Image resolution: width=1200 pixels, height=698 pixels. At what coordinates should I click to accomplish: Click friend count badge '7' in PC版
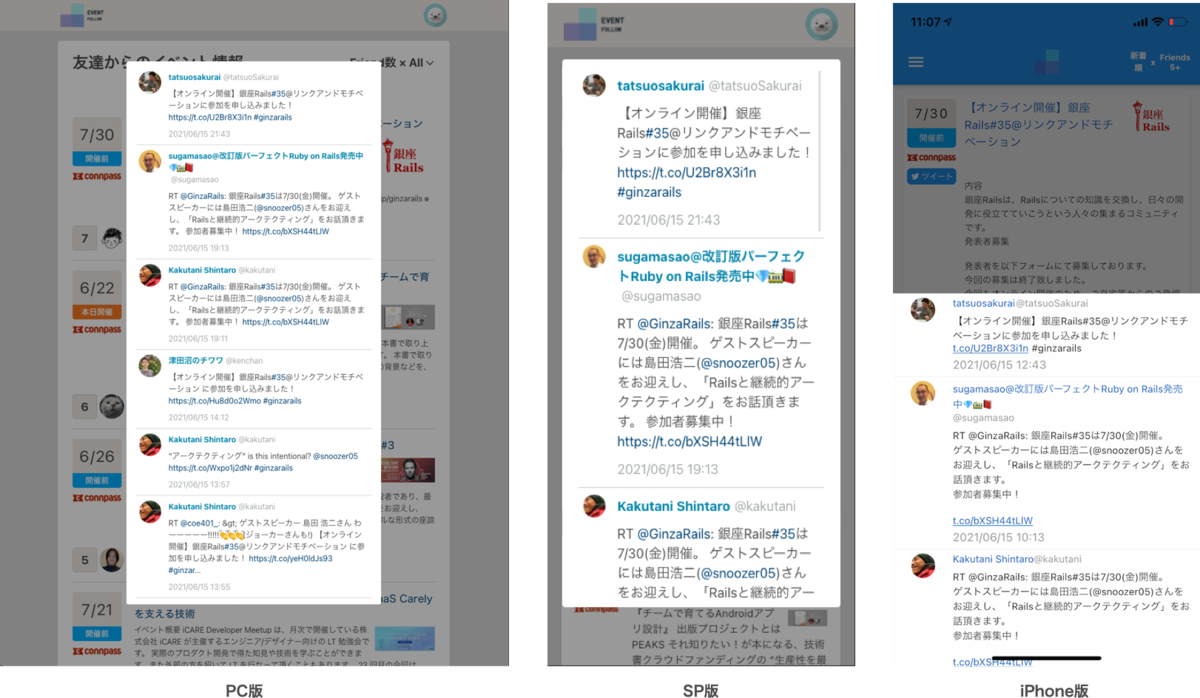[x=85, y=239]
